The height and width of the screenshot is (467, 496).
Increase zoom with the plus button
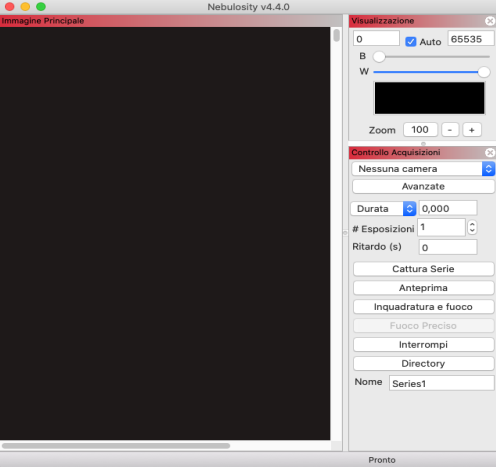click(472, 130)
